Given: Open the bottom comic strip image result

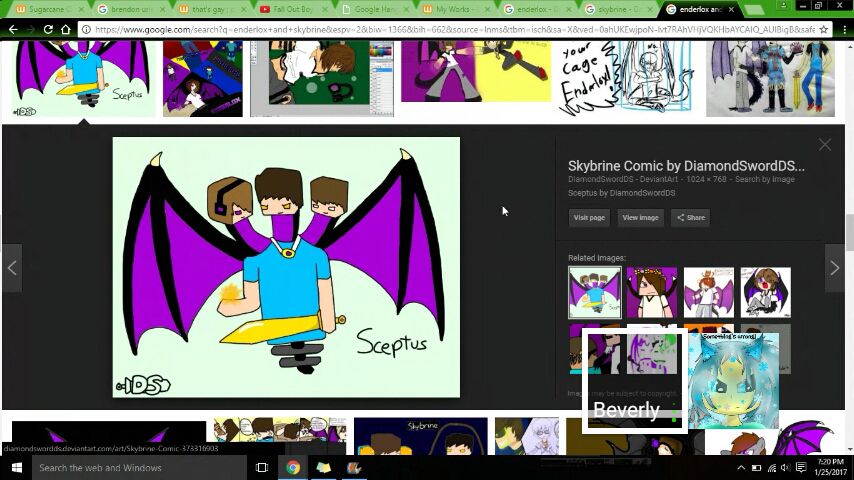Looking at the screenshot, I should [x=280, y=430].
